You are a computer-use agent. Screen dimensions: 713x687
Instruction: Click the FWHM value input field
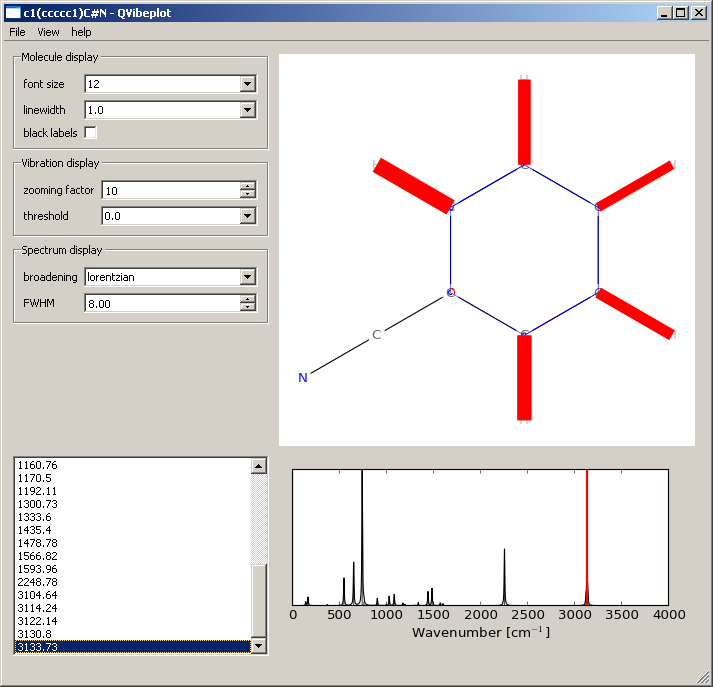pos(162,303)
